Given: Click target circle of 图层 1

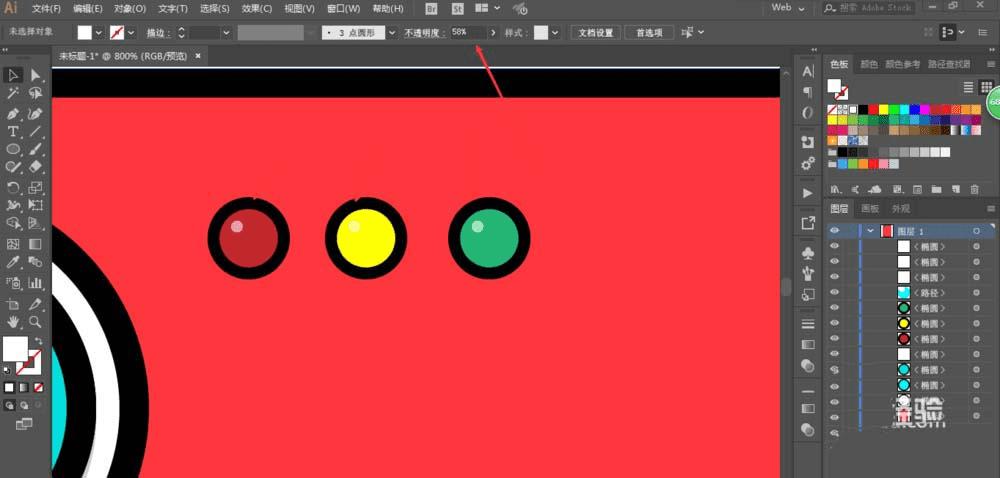Looking at the screenshot, I should [976, 231].
